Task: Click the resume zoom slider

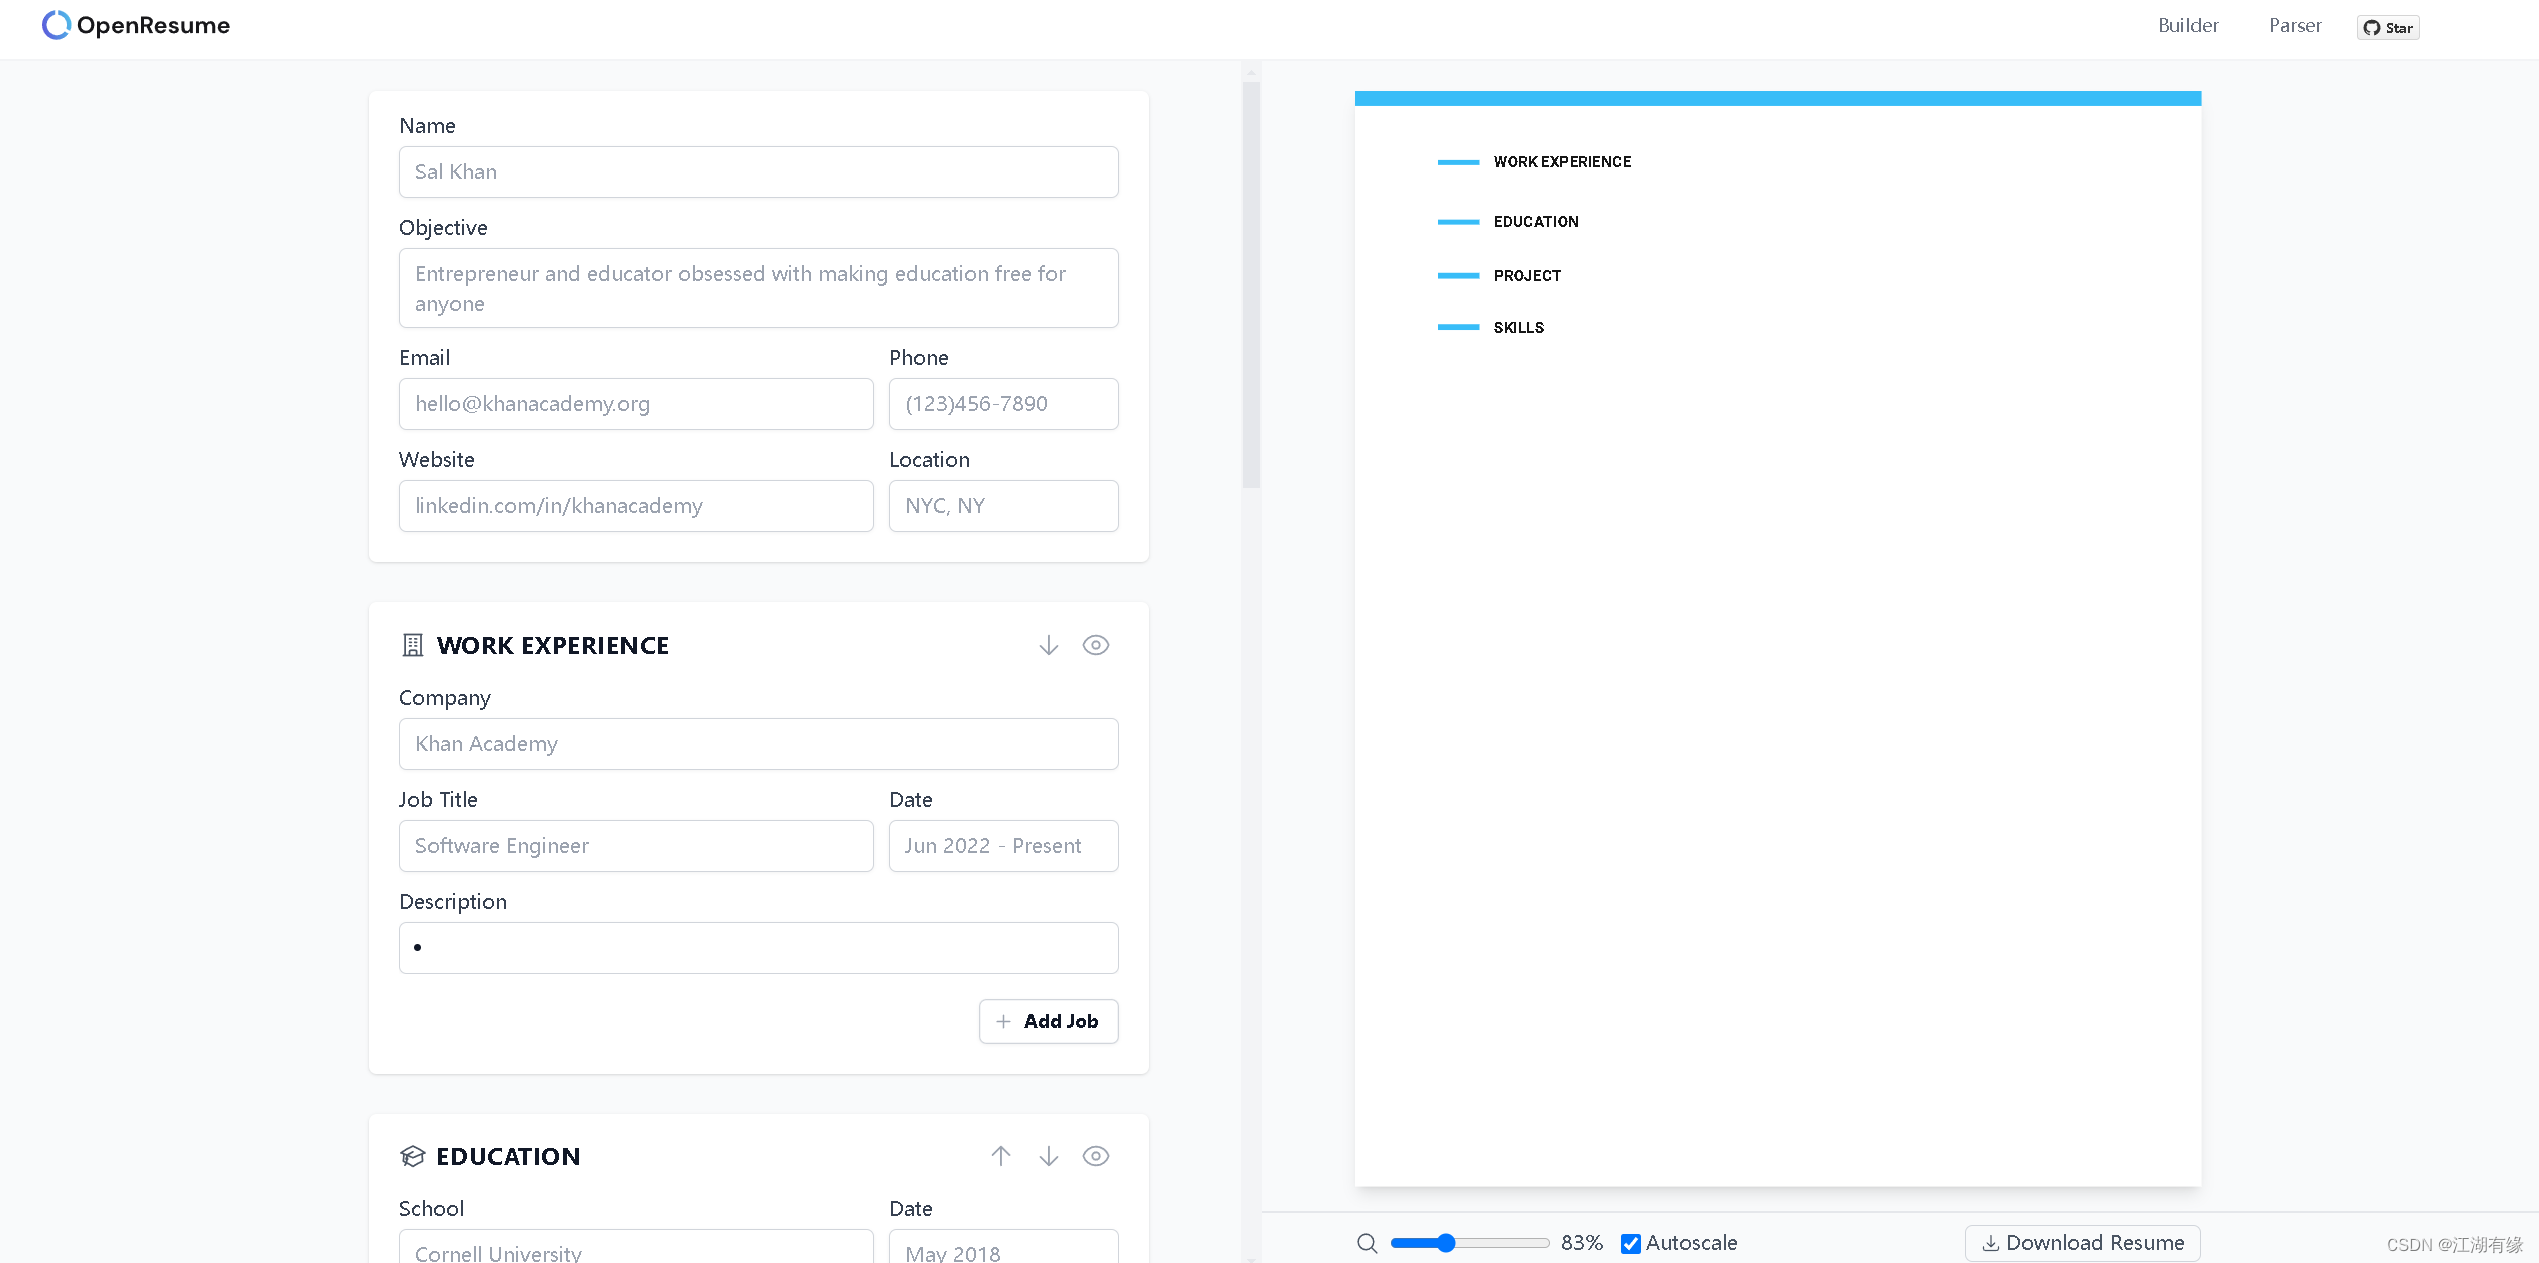Action: [x=1469, y=1243]
